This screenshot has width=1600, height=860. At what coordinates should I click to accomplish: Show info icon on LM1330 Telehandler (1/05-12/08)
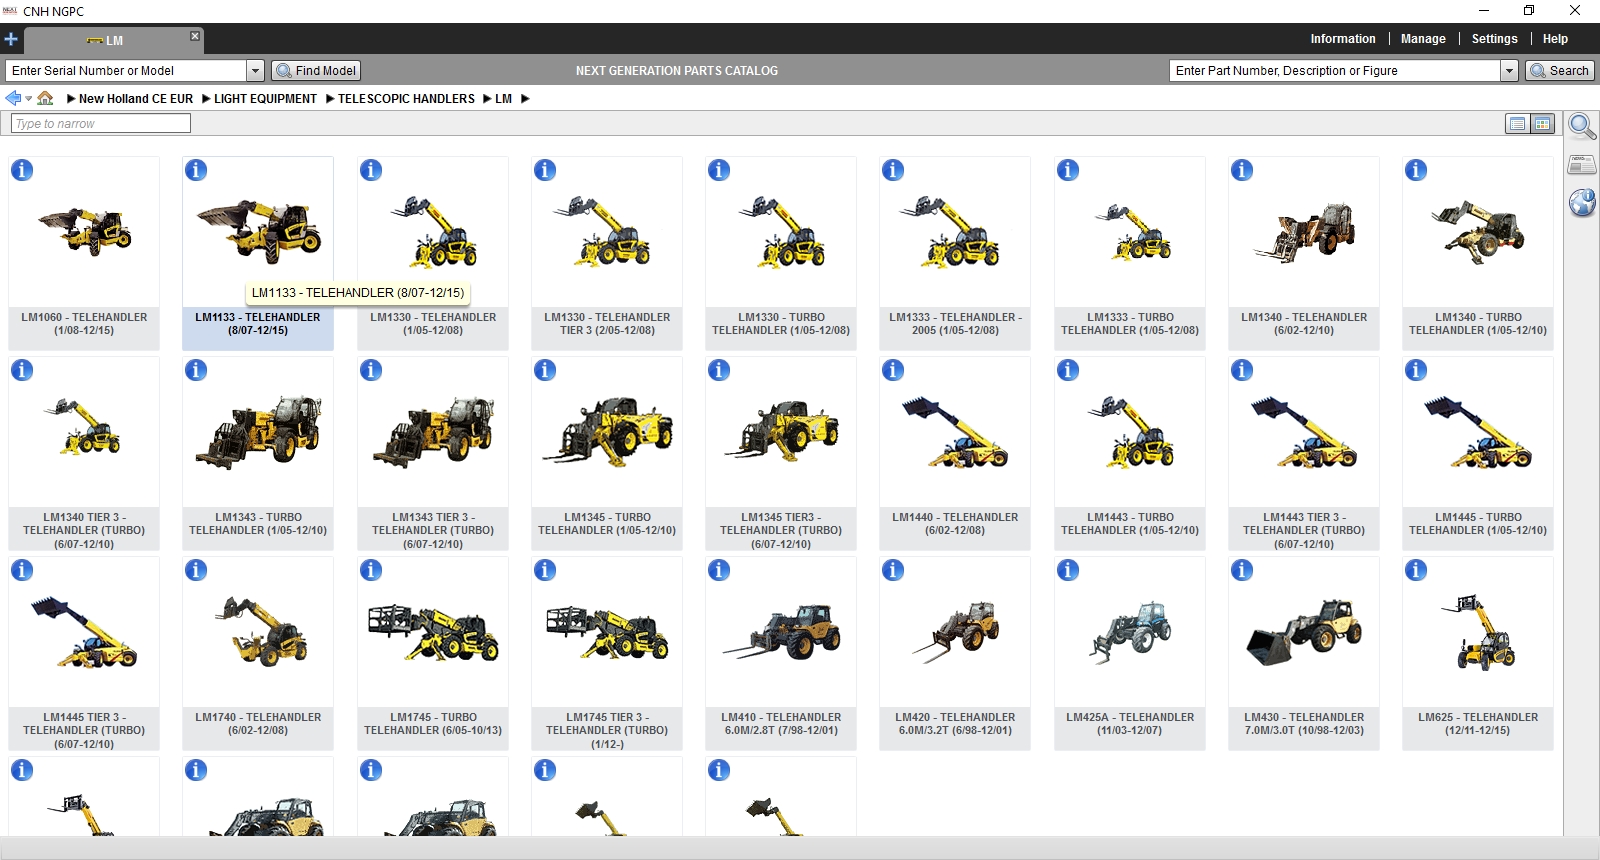pyautogui.click(x=371, y=170)
